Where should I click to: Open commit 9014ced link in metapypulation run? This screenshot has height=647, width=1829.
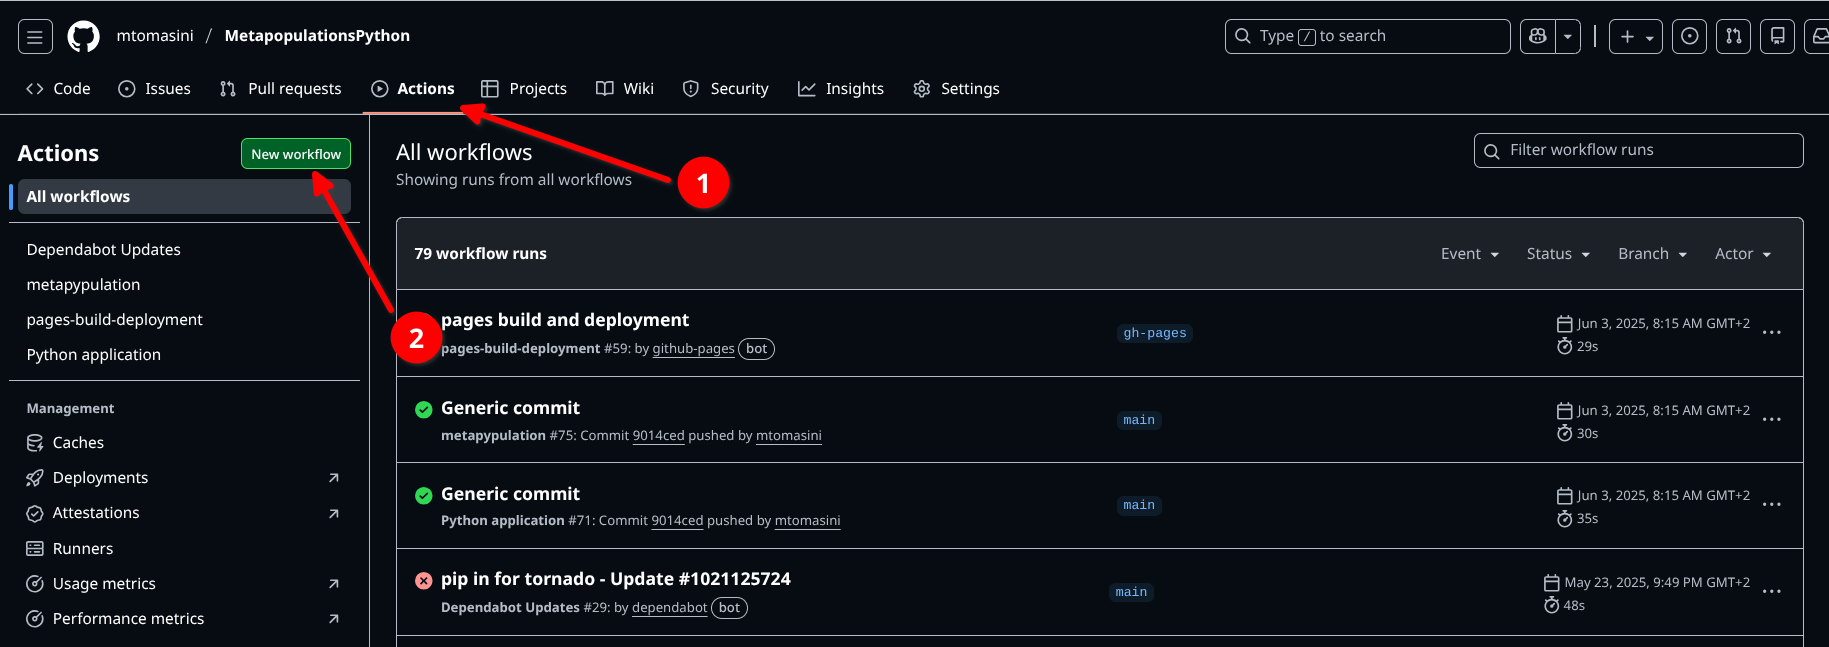coord(658,436)
